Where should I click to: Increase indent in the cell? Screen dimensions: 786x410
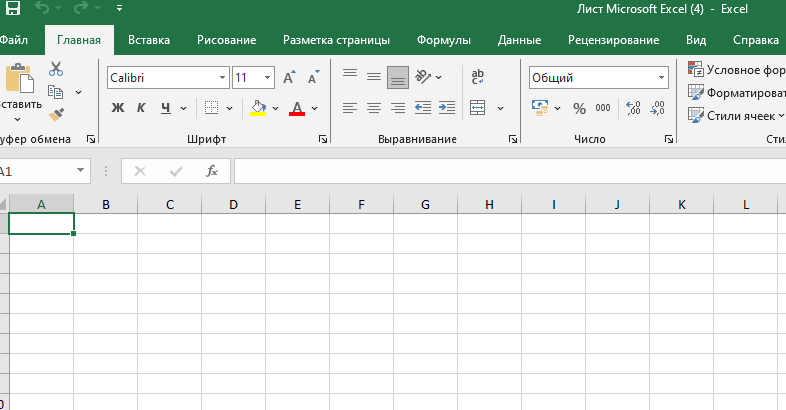[447, 108]
